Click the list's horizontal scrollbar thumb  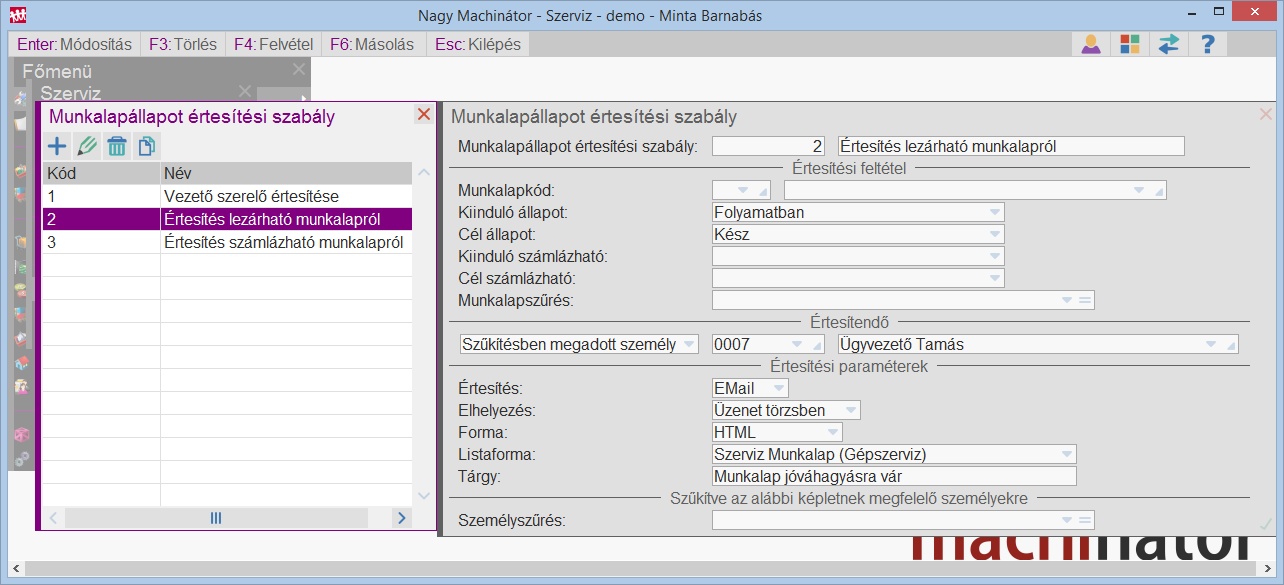pyautogui.click(x=215, y=518)
